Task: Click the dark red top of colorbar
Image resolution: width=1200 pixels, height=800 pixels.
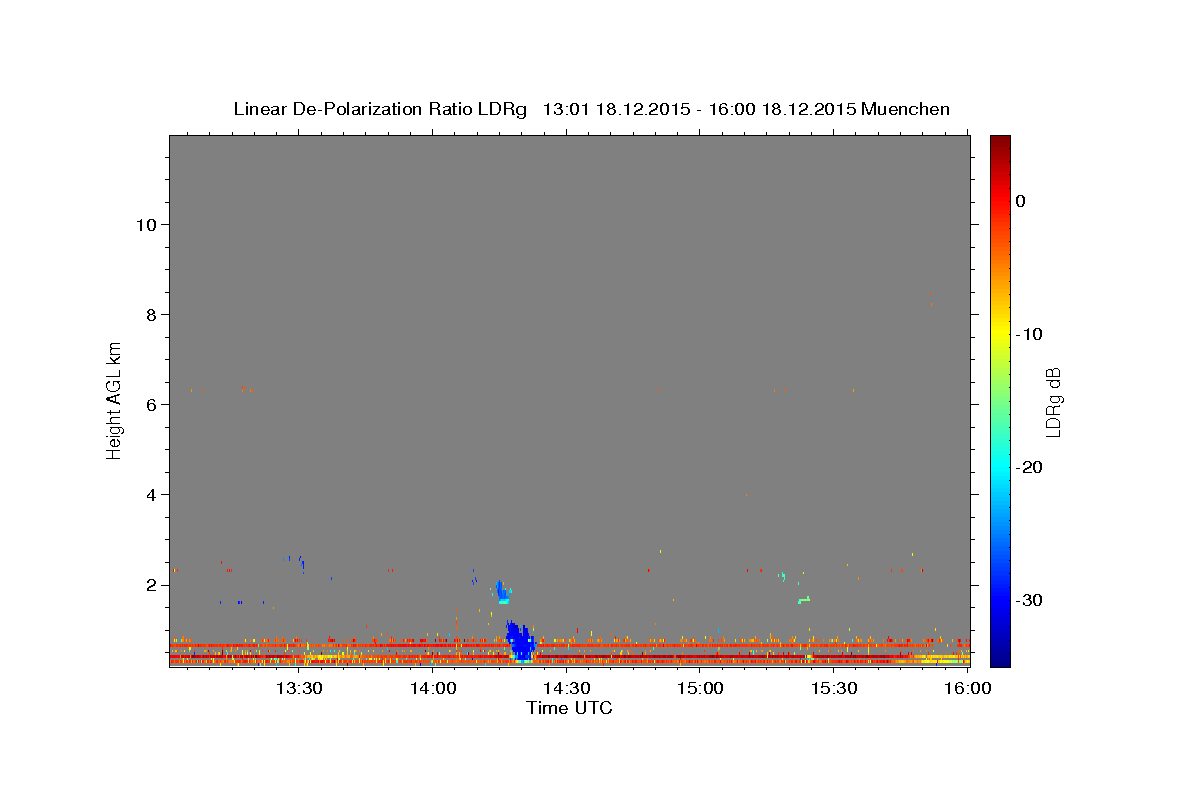Action: pos(1000,145)
